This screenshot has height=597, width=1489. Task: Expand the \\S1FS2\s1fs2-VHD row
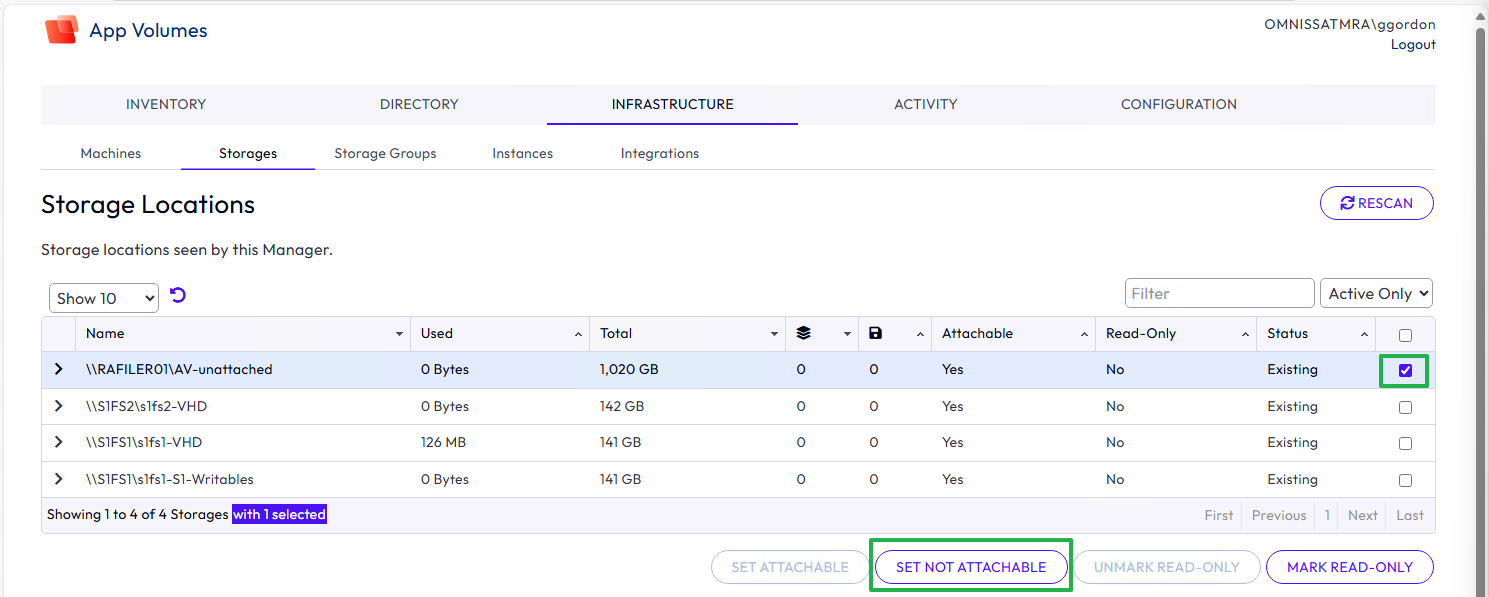click(59, 406)
